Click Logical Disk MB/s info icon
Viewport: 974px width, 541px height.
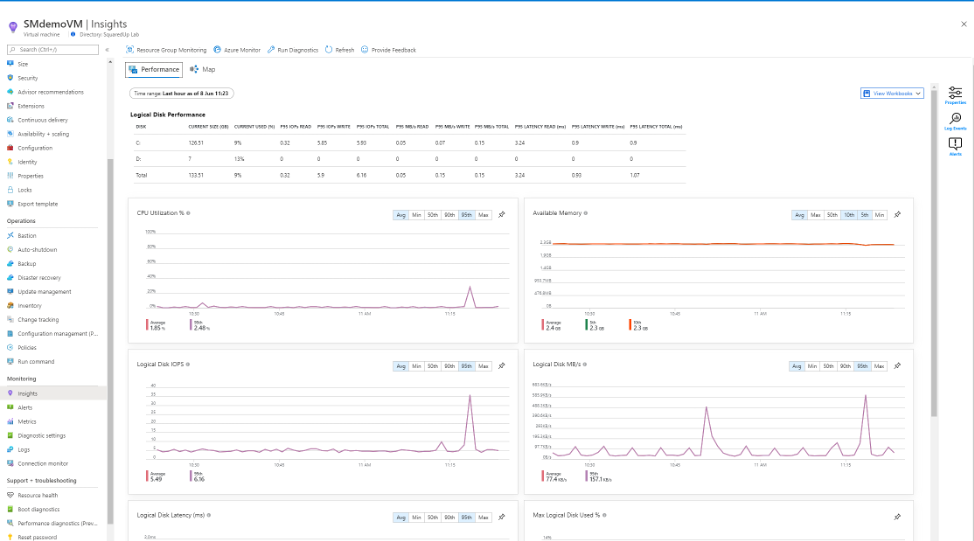(585, 365)
